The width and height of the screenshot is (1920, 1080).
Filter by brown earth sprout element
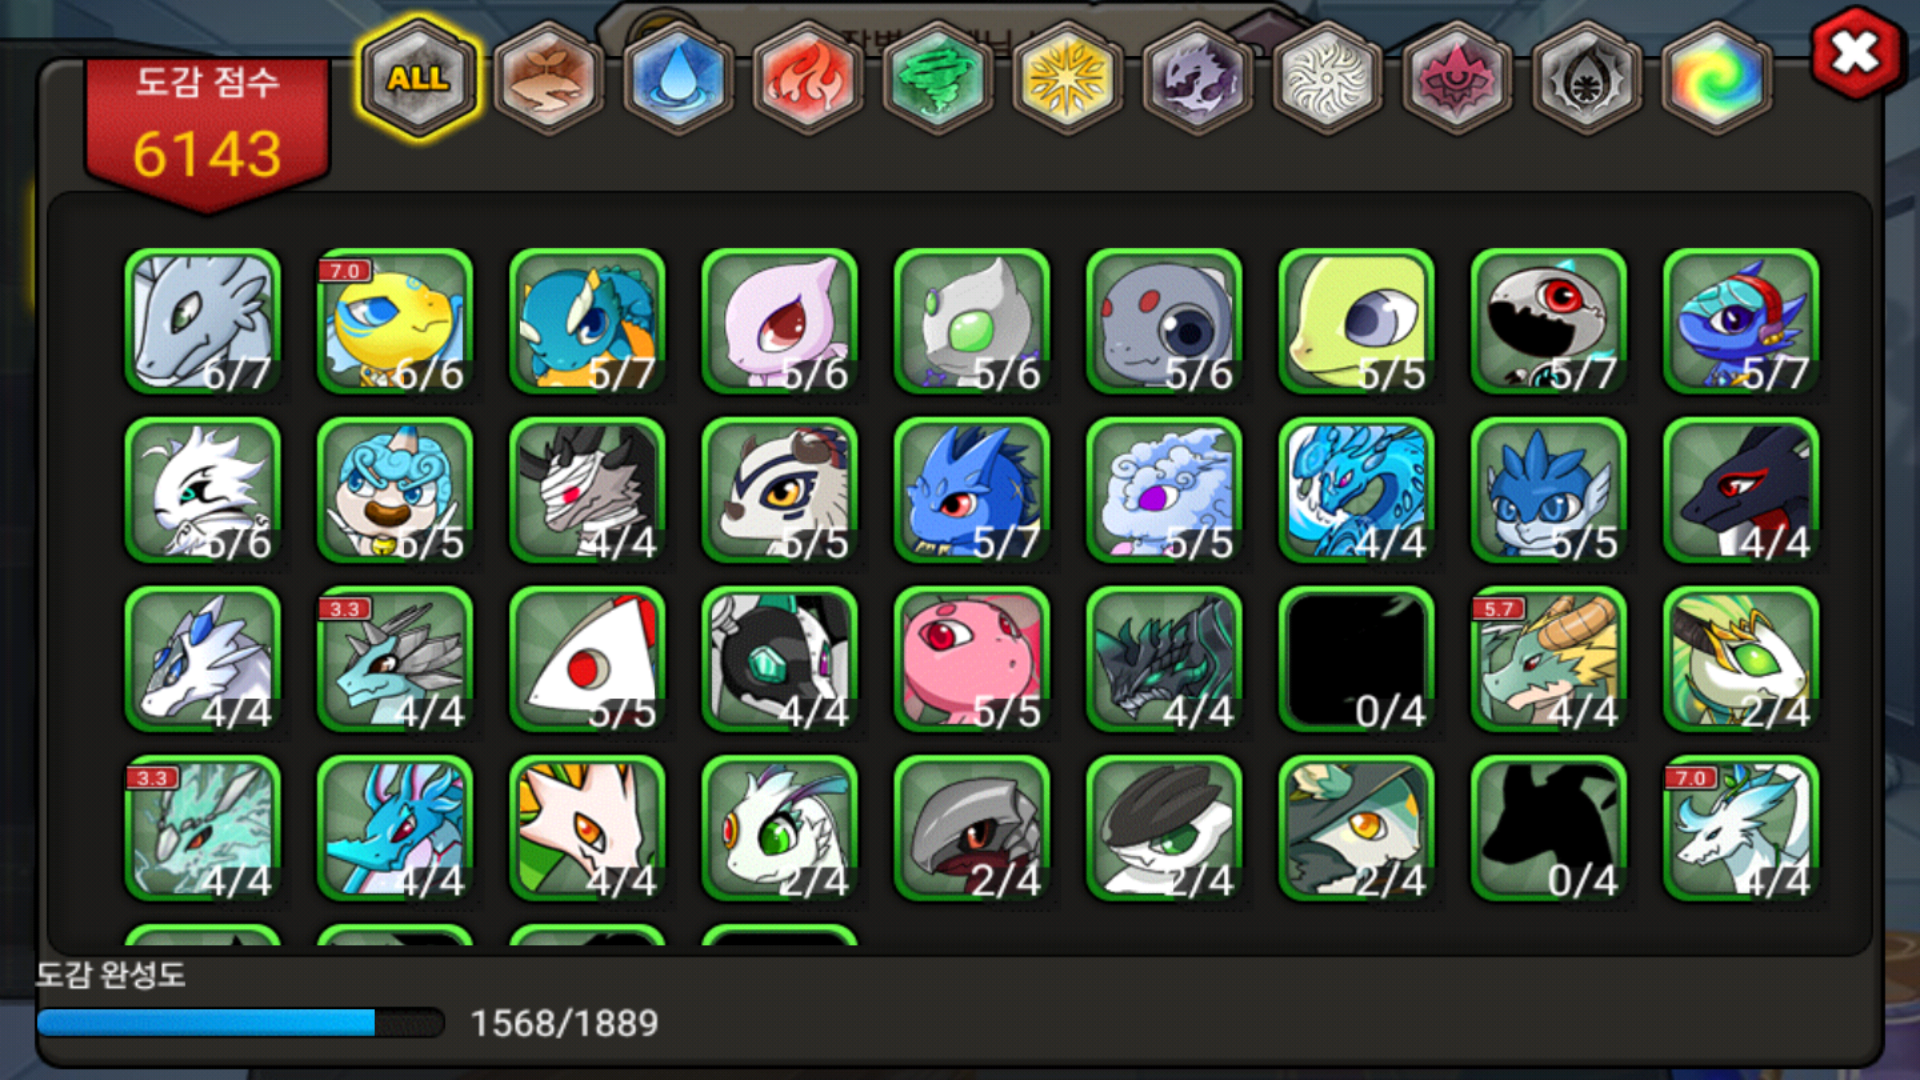tap(548, 78)
